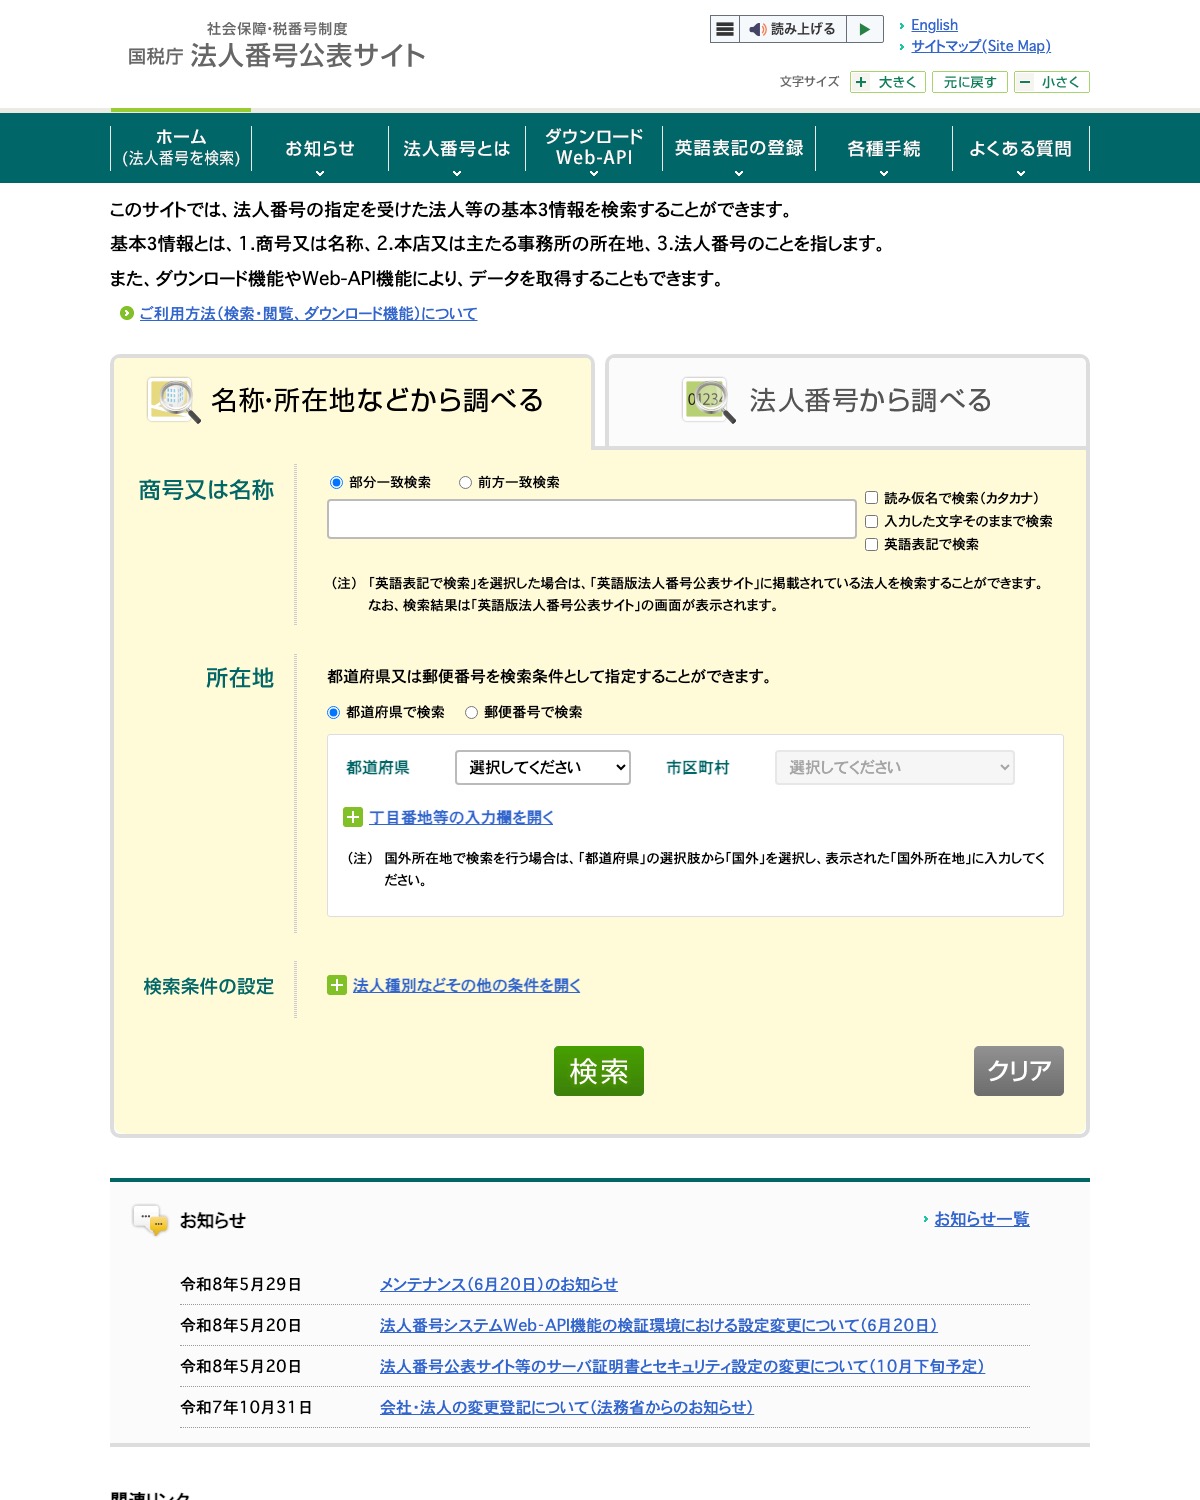Screen dimensions: 1200x1500
Task: Expand the よくある質問 navigation menu
Action: (x=1020, y=148)
